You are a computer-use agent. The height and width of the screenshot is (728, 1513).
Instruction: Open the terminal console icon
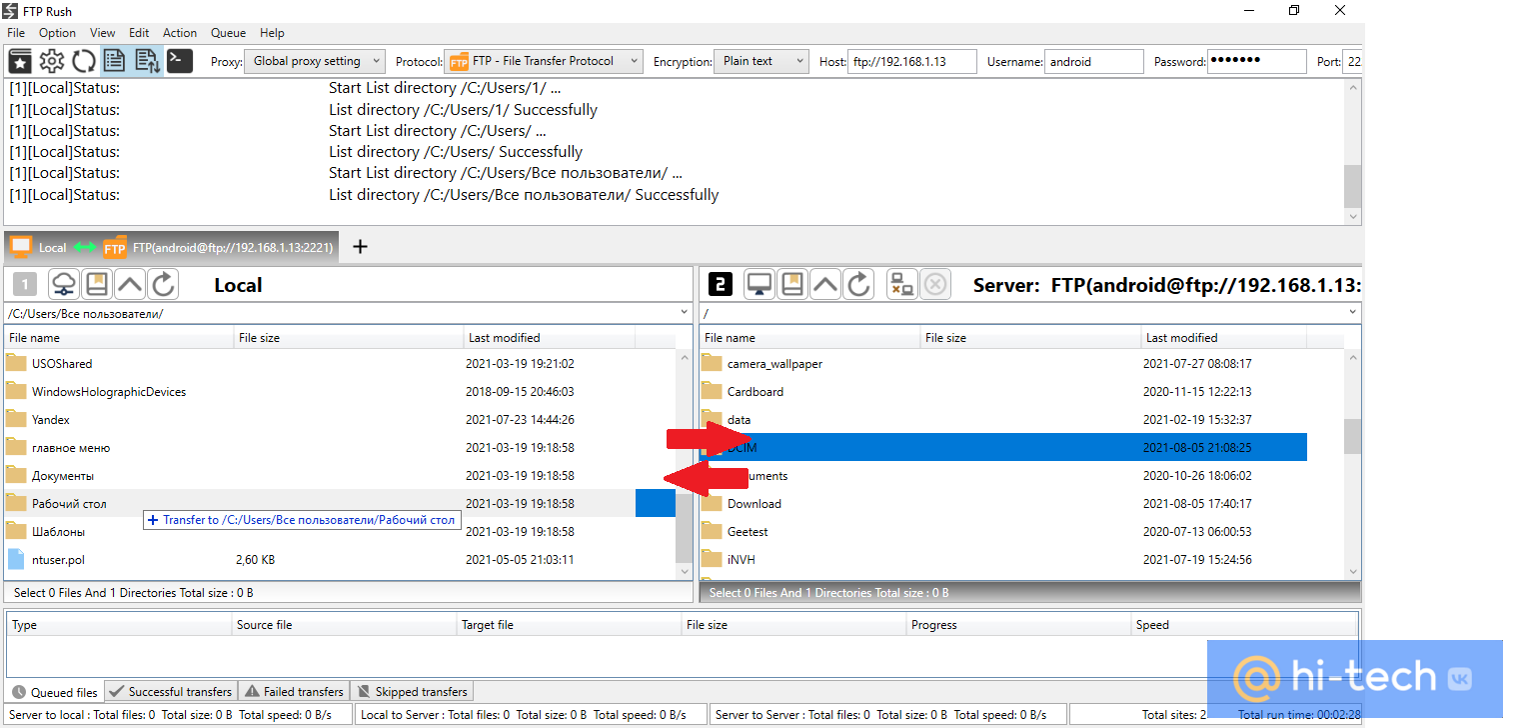[x=179, y=61]
